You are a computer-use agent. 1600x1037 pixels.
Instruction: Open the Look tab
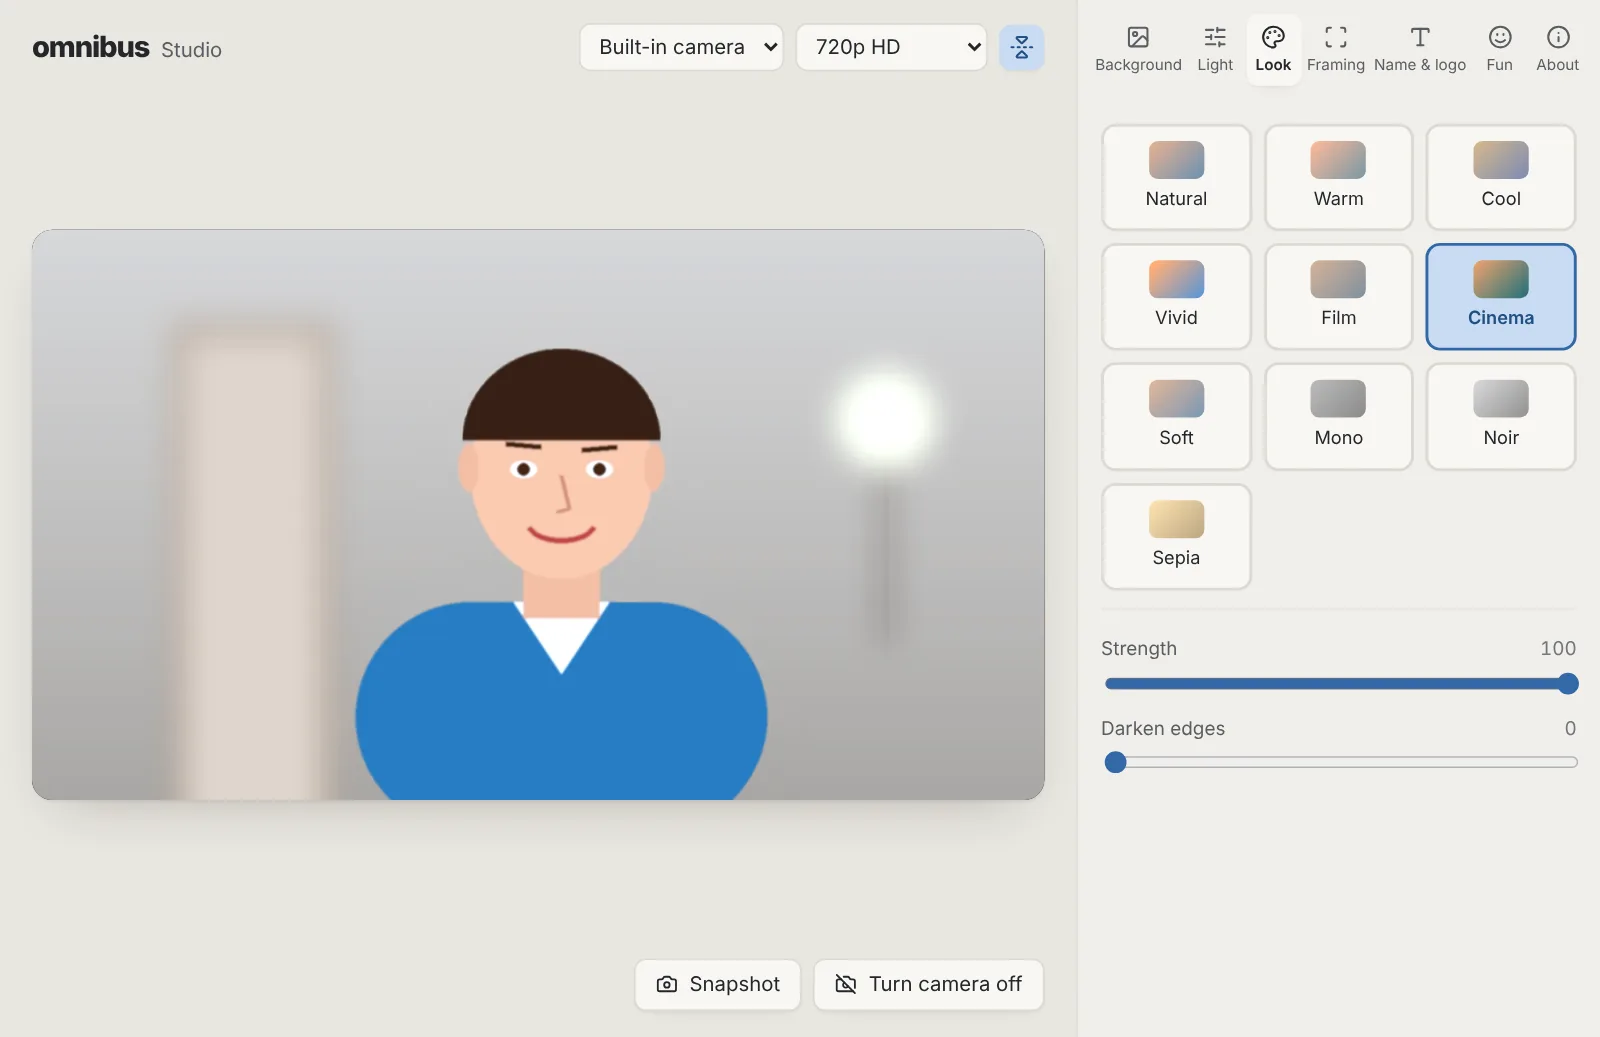(1273, 50)
